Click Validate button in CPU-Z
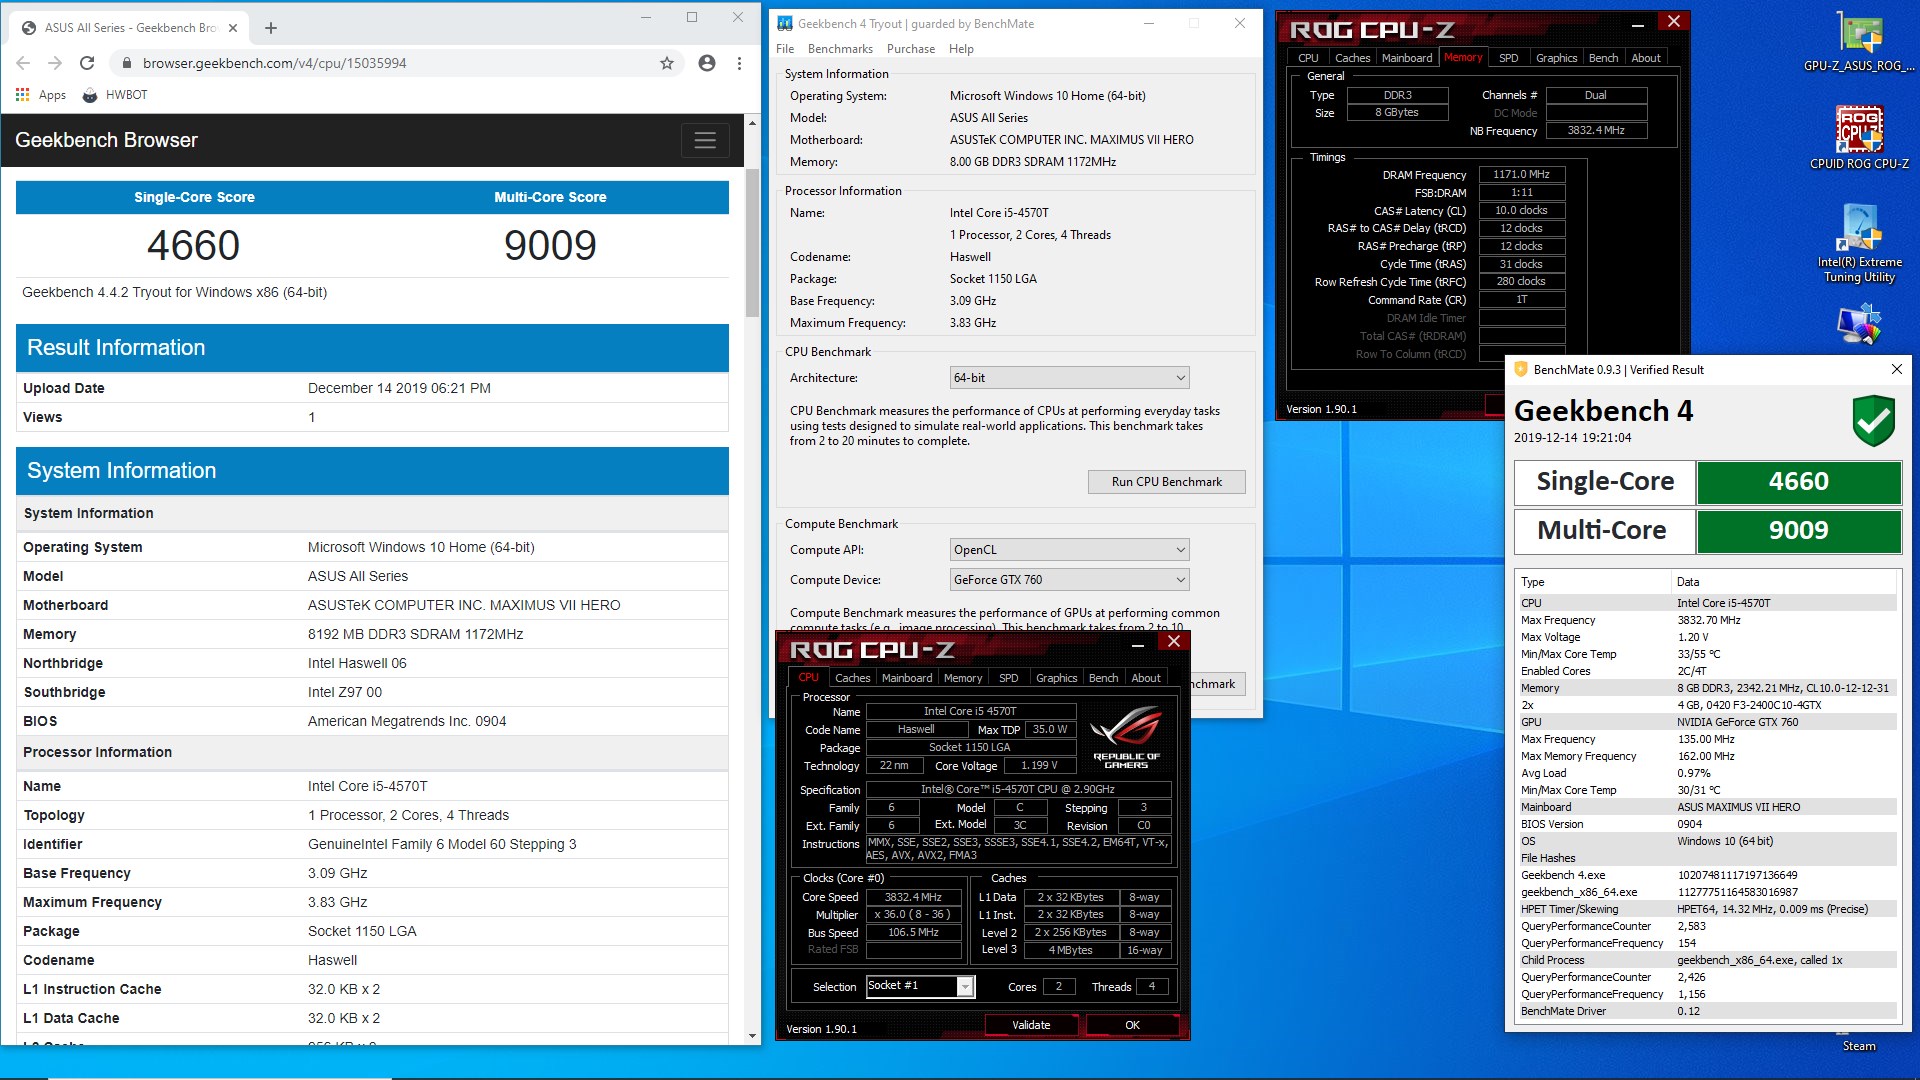Screen dimensions: 1920x1080 (x=1031, y=1025)
